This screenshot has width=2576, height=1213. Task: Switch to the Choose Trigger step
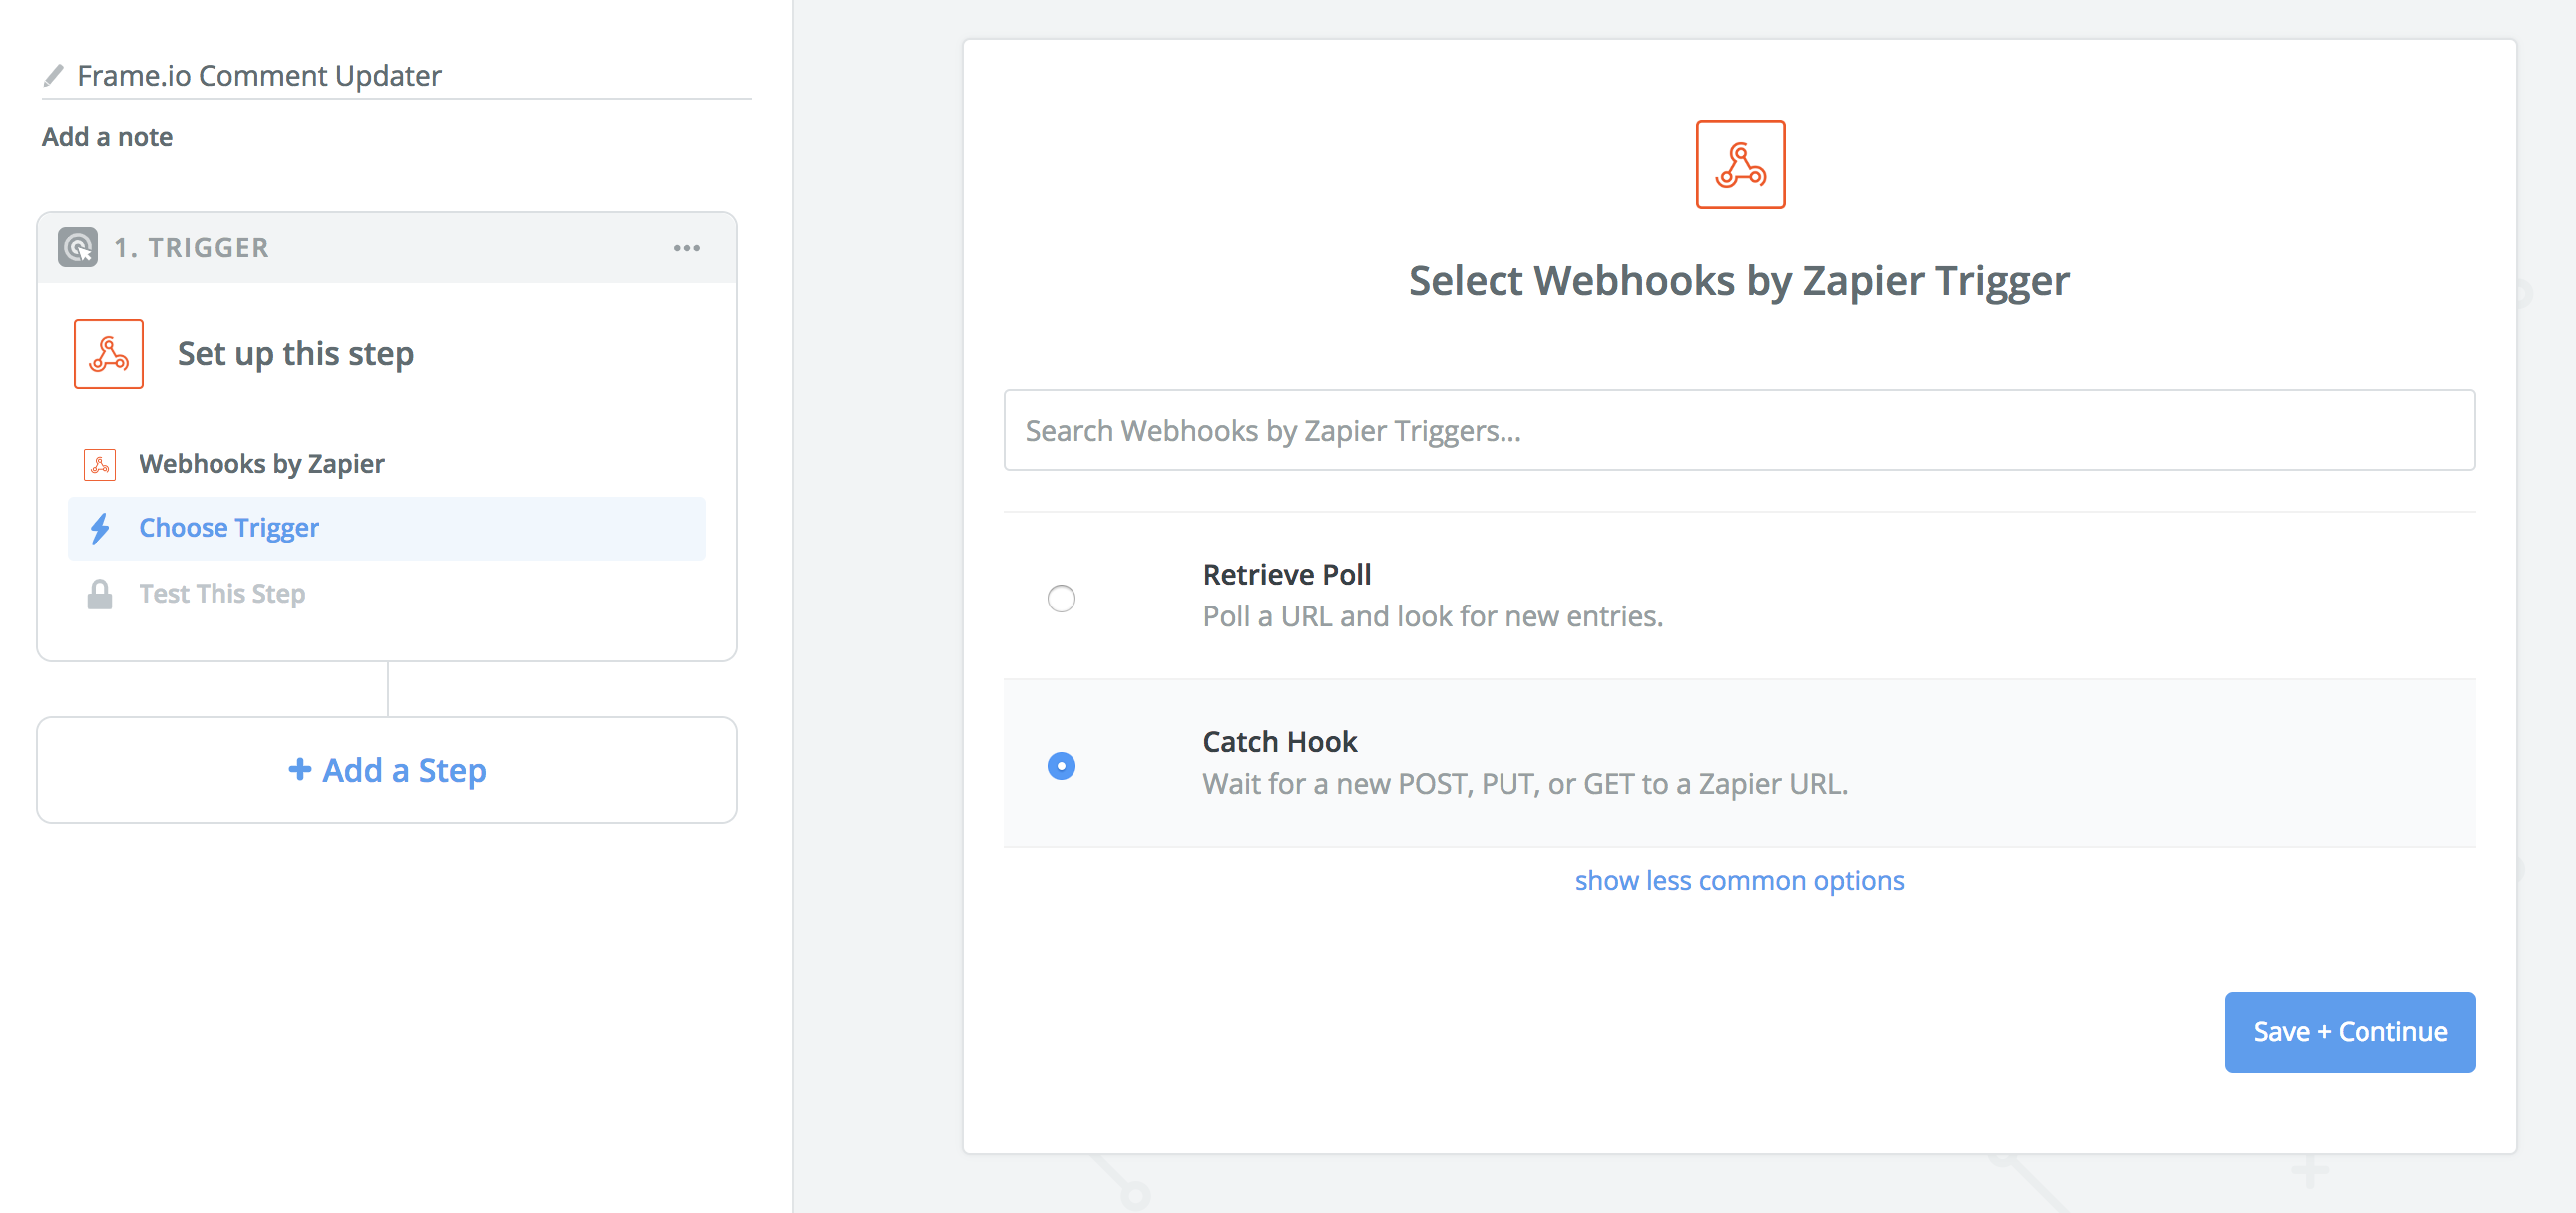(229, 527)
